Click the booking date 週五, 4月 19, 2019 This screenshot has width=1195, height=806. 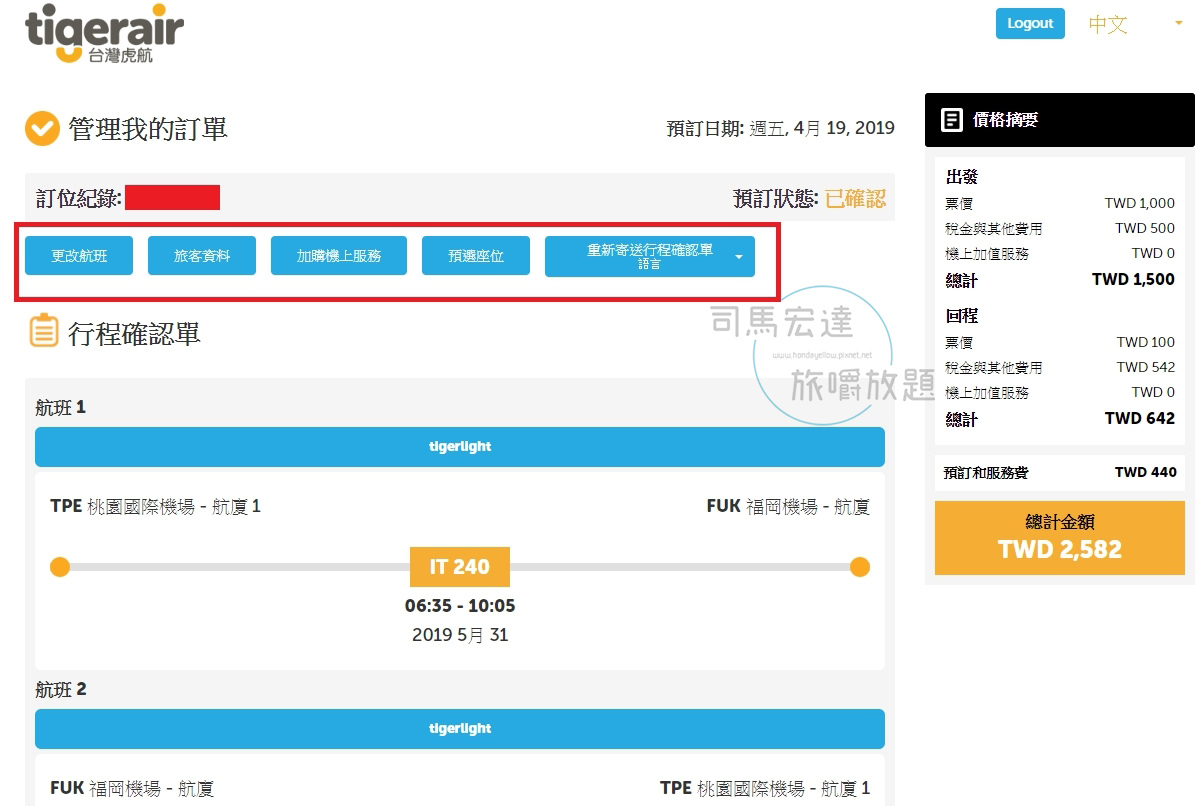(822, 128)
